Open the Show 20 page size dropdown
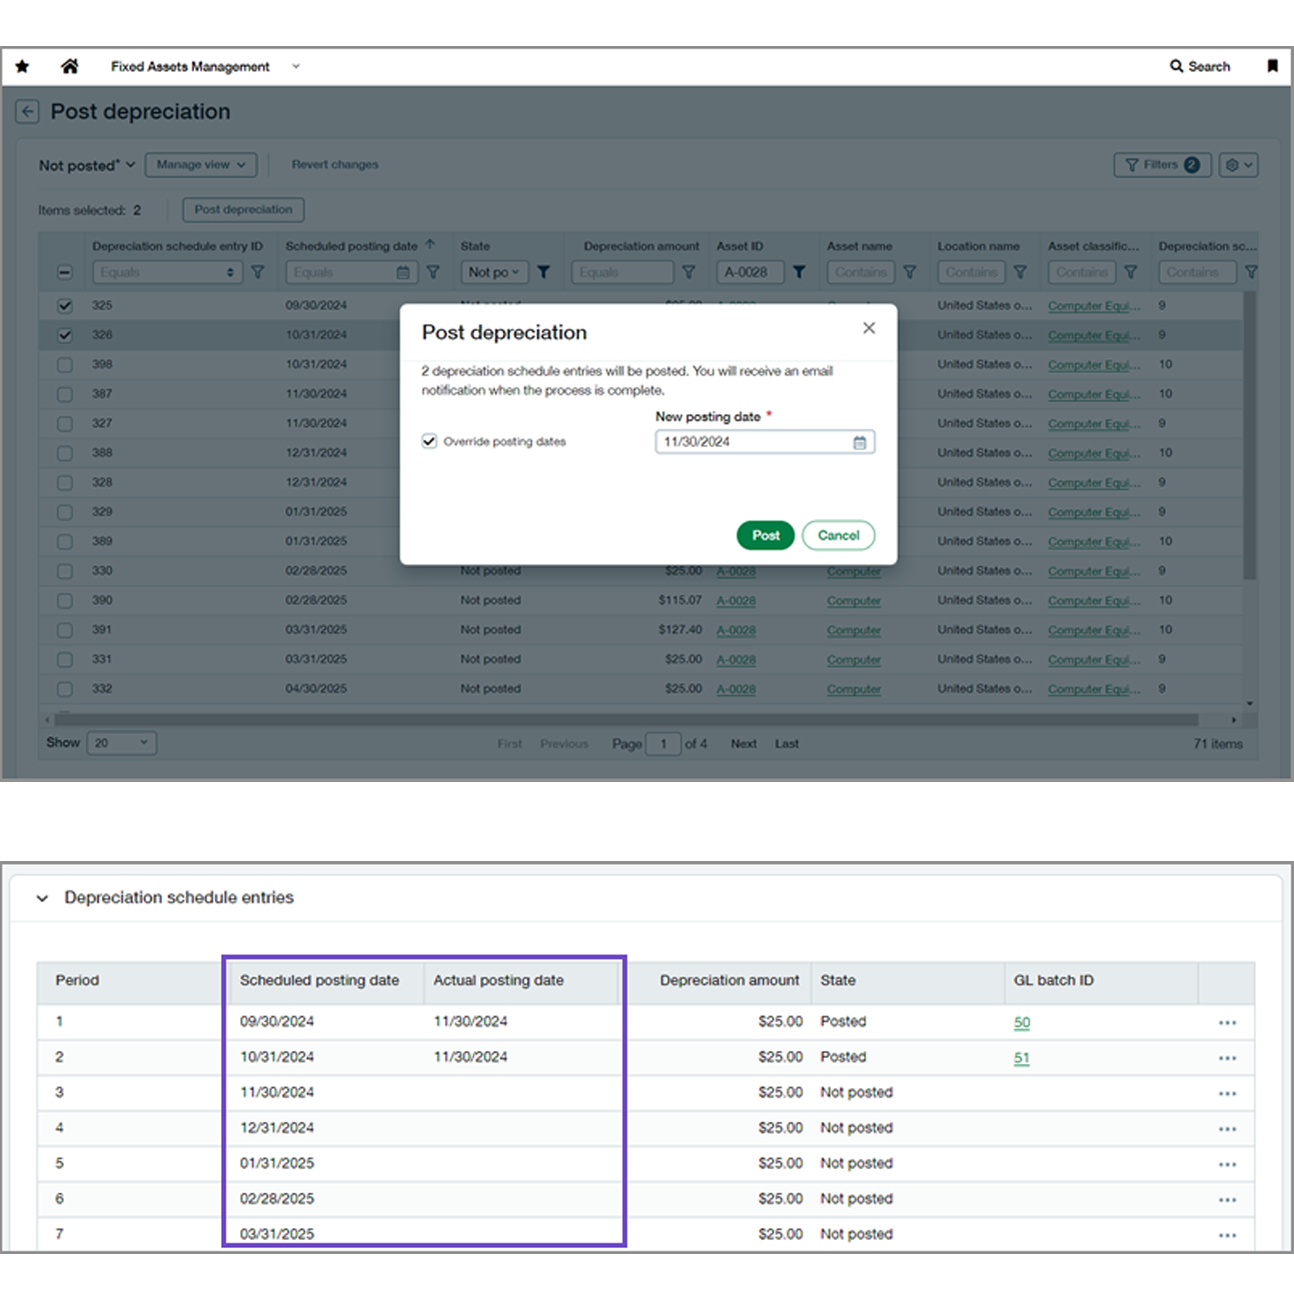The width and height of the screenshot is (1294, 1300). (121, 743)
